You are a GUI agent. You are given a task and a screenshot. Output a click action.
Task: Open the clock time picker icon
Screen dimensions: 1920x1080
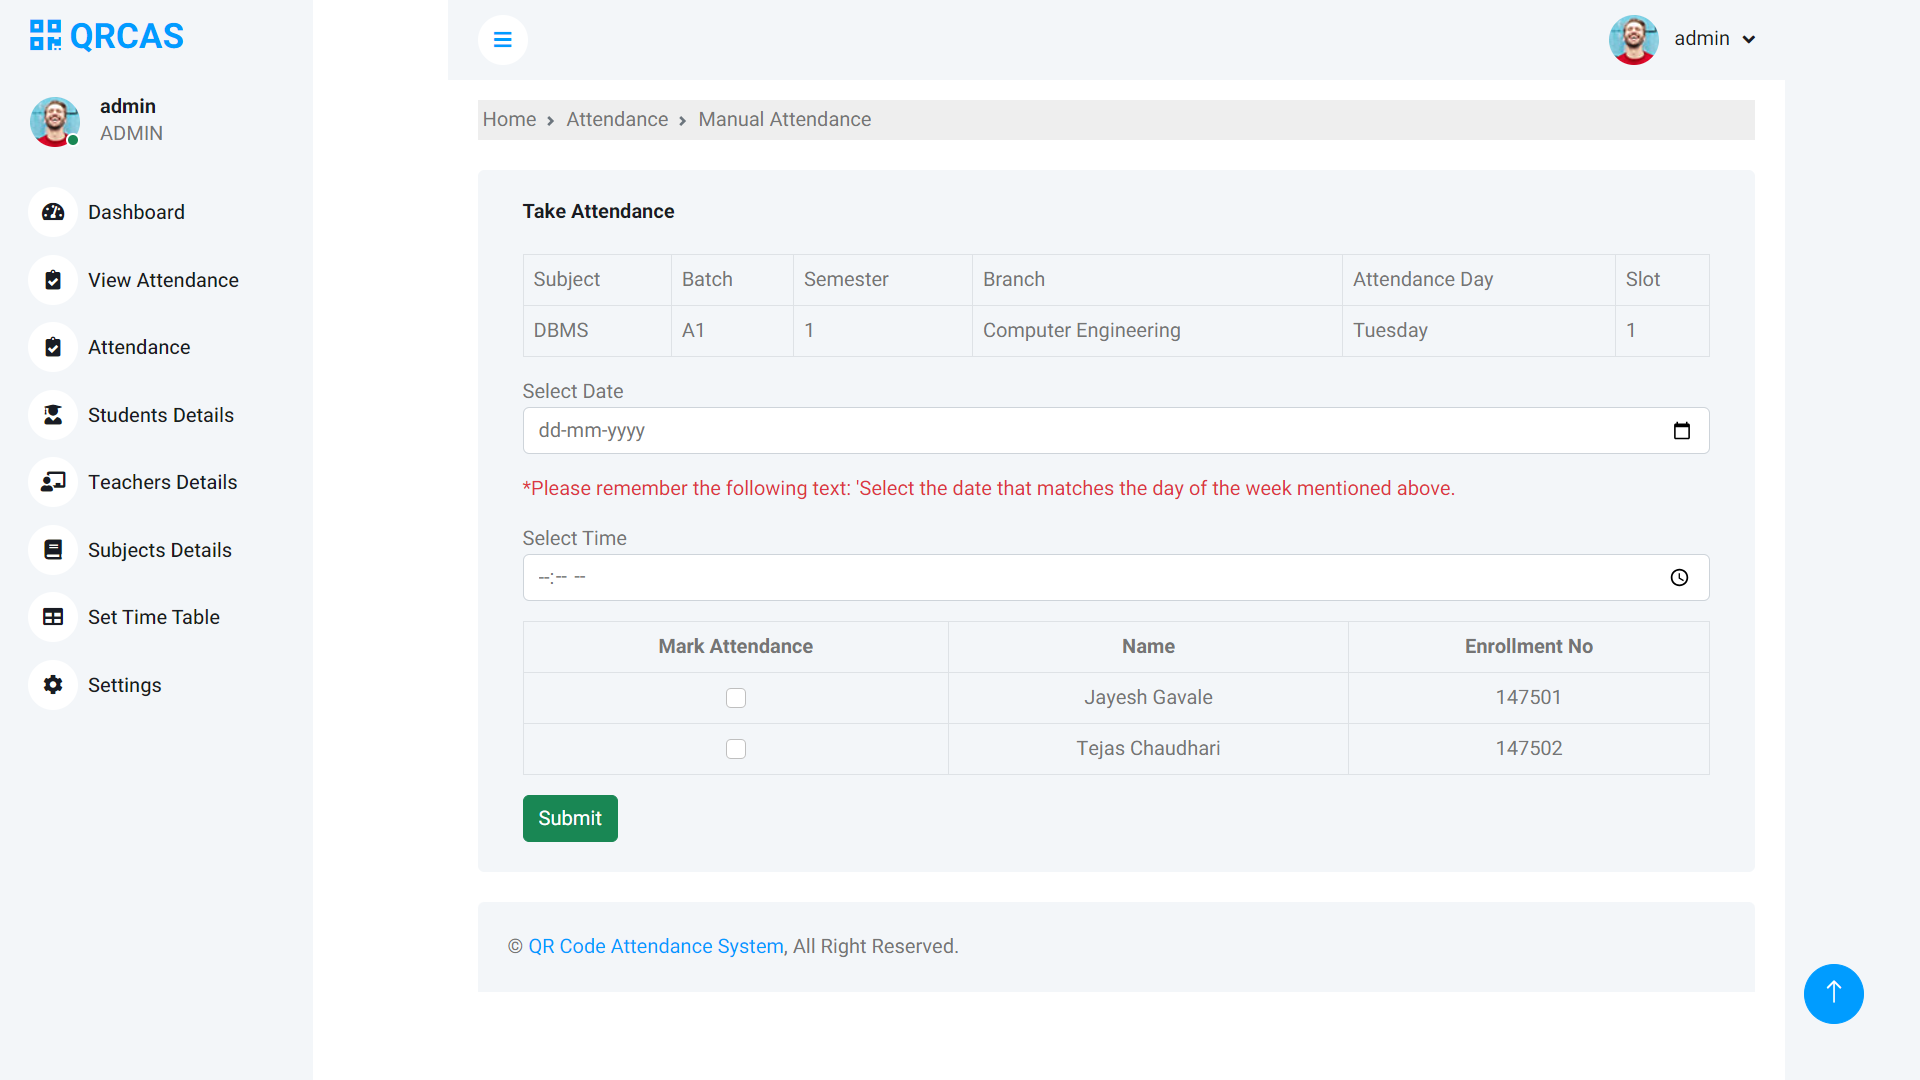(1679, 578)
